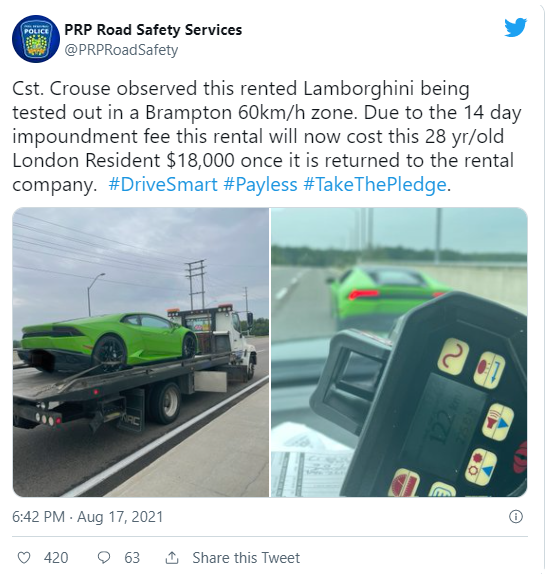The width and height of the screenshot is (554, 588).
Task: Open PRP Road Safety Services profile name
Action: coord(153,30)
